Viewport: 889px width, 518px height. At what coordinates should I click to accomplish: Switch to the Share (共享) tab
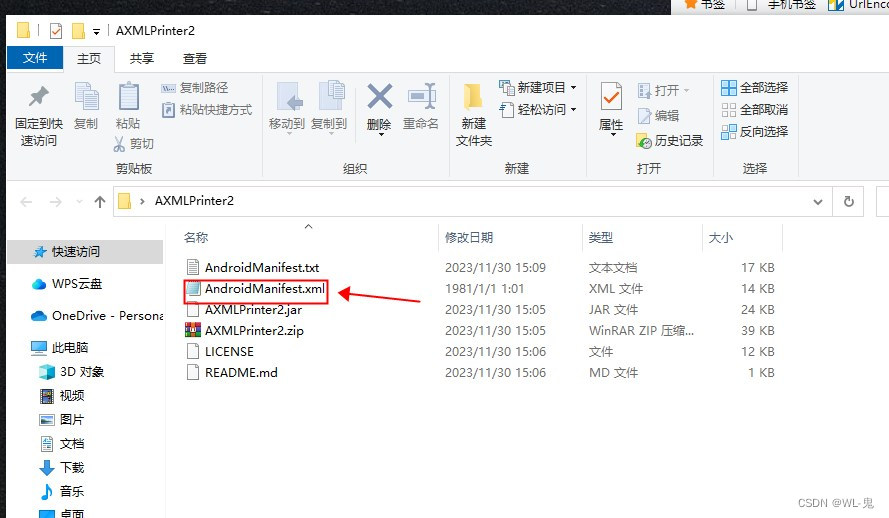coord(142,58)
